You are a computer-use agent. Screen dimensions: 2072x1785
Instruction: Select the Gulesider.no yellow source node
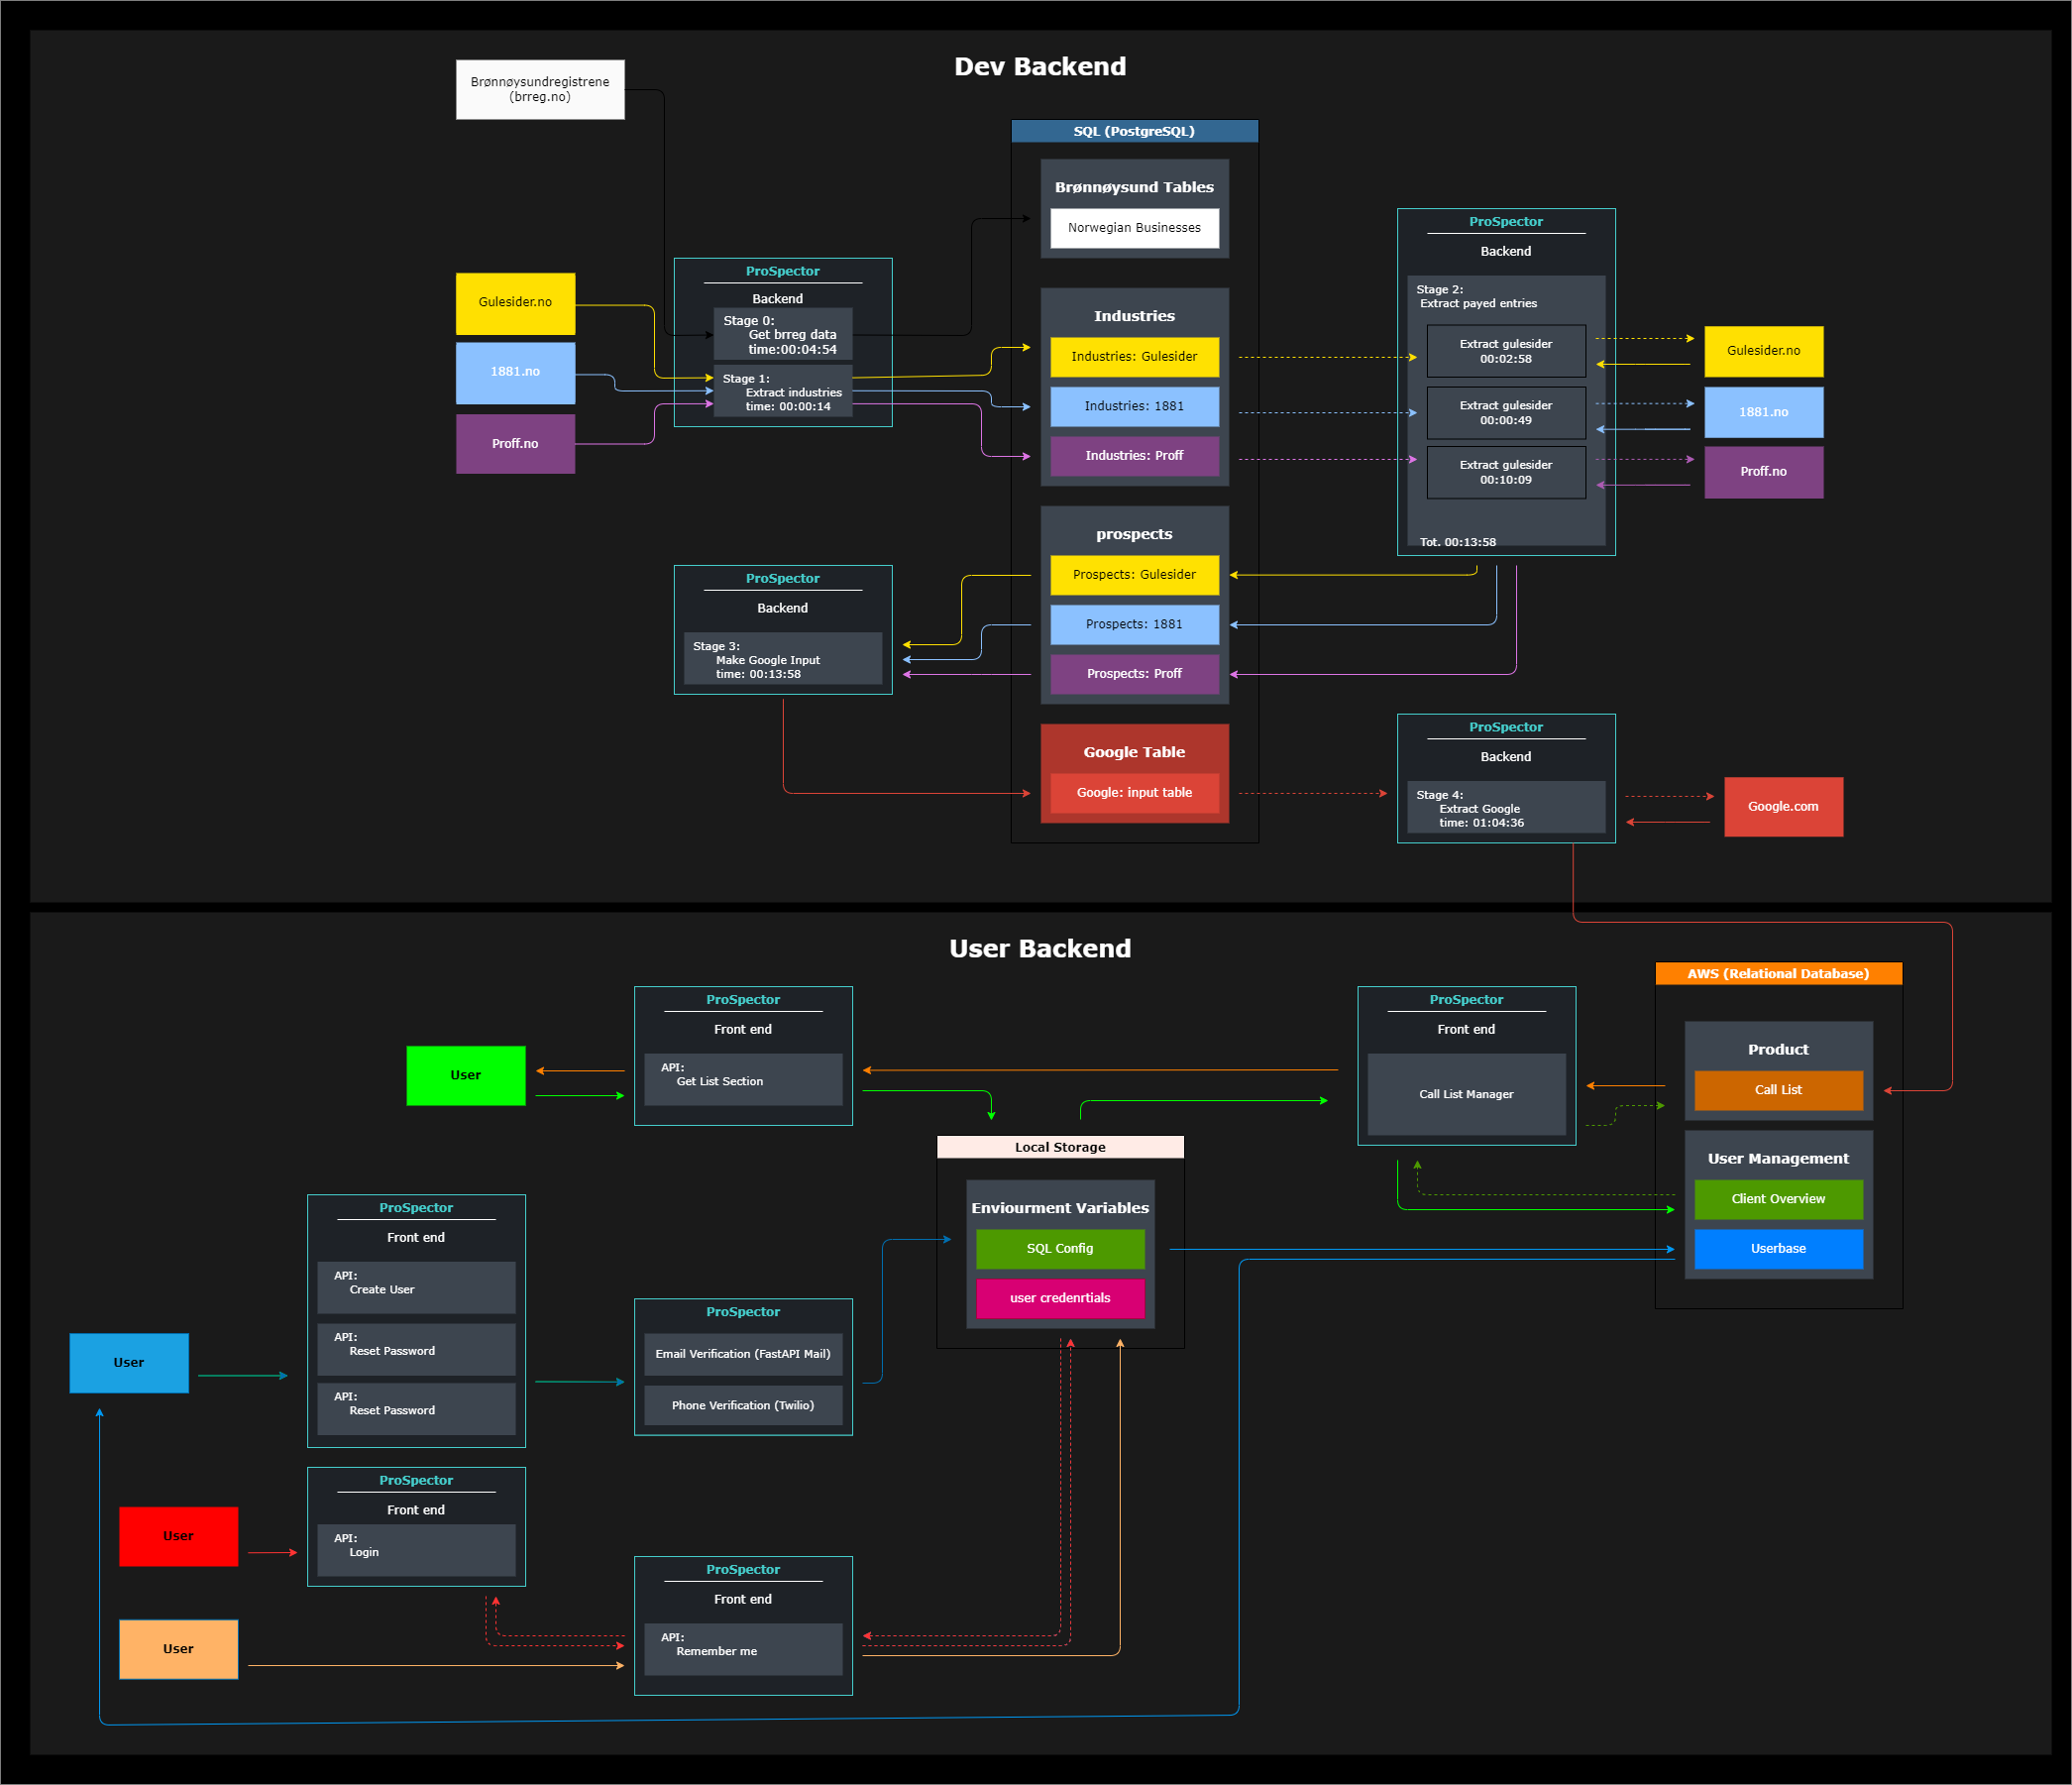click(515, 303)
